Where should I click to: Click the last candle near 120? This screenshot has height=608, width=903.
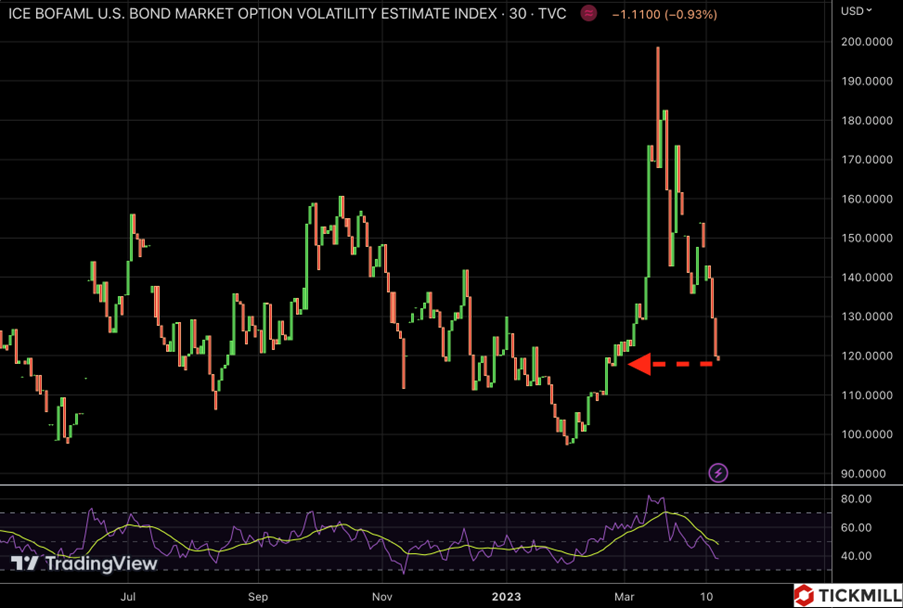tap(718, 358)
